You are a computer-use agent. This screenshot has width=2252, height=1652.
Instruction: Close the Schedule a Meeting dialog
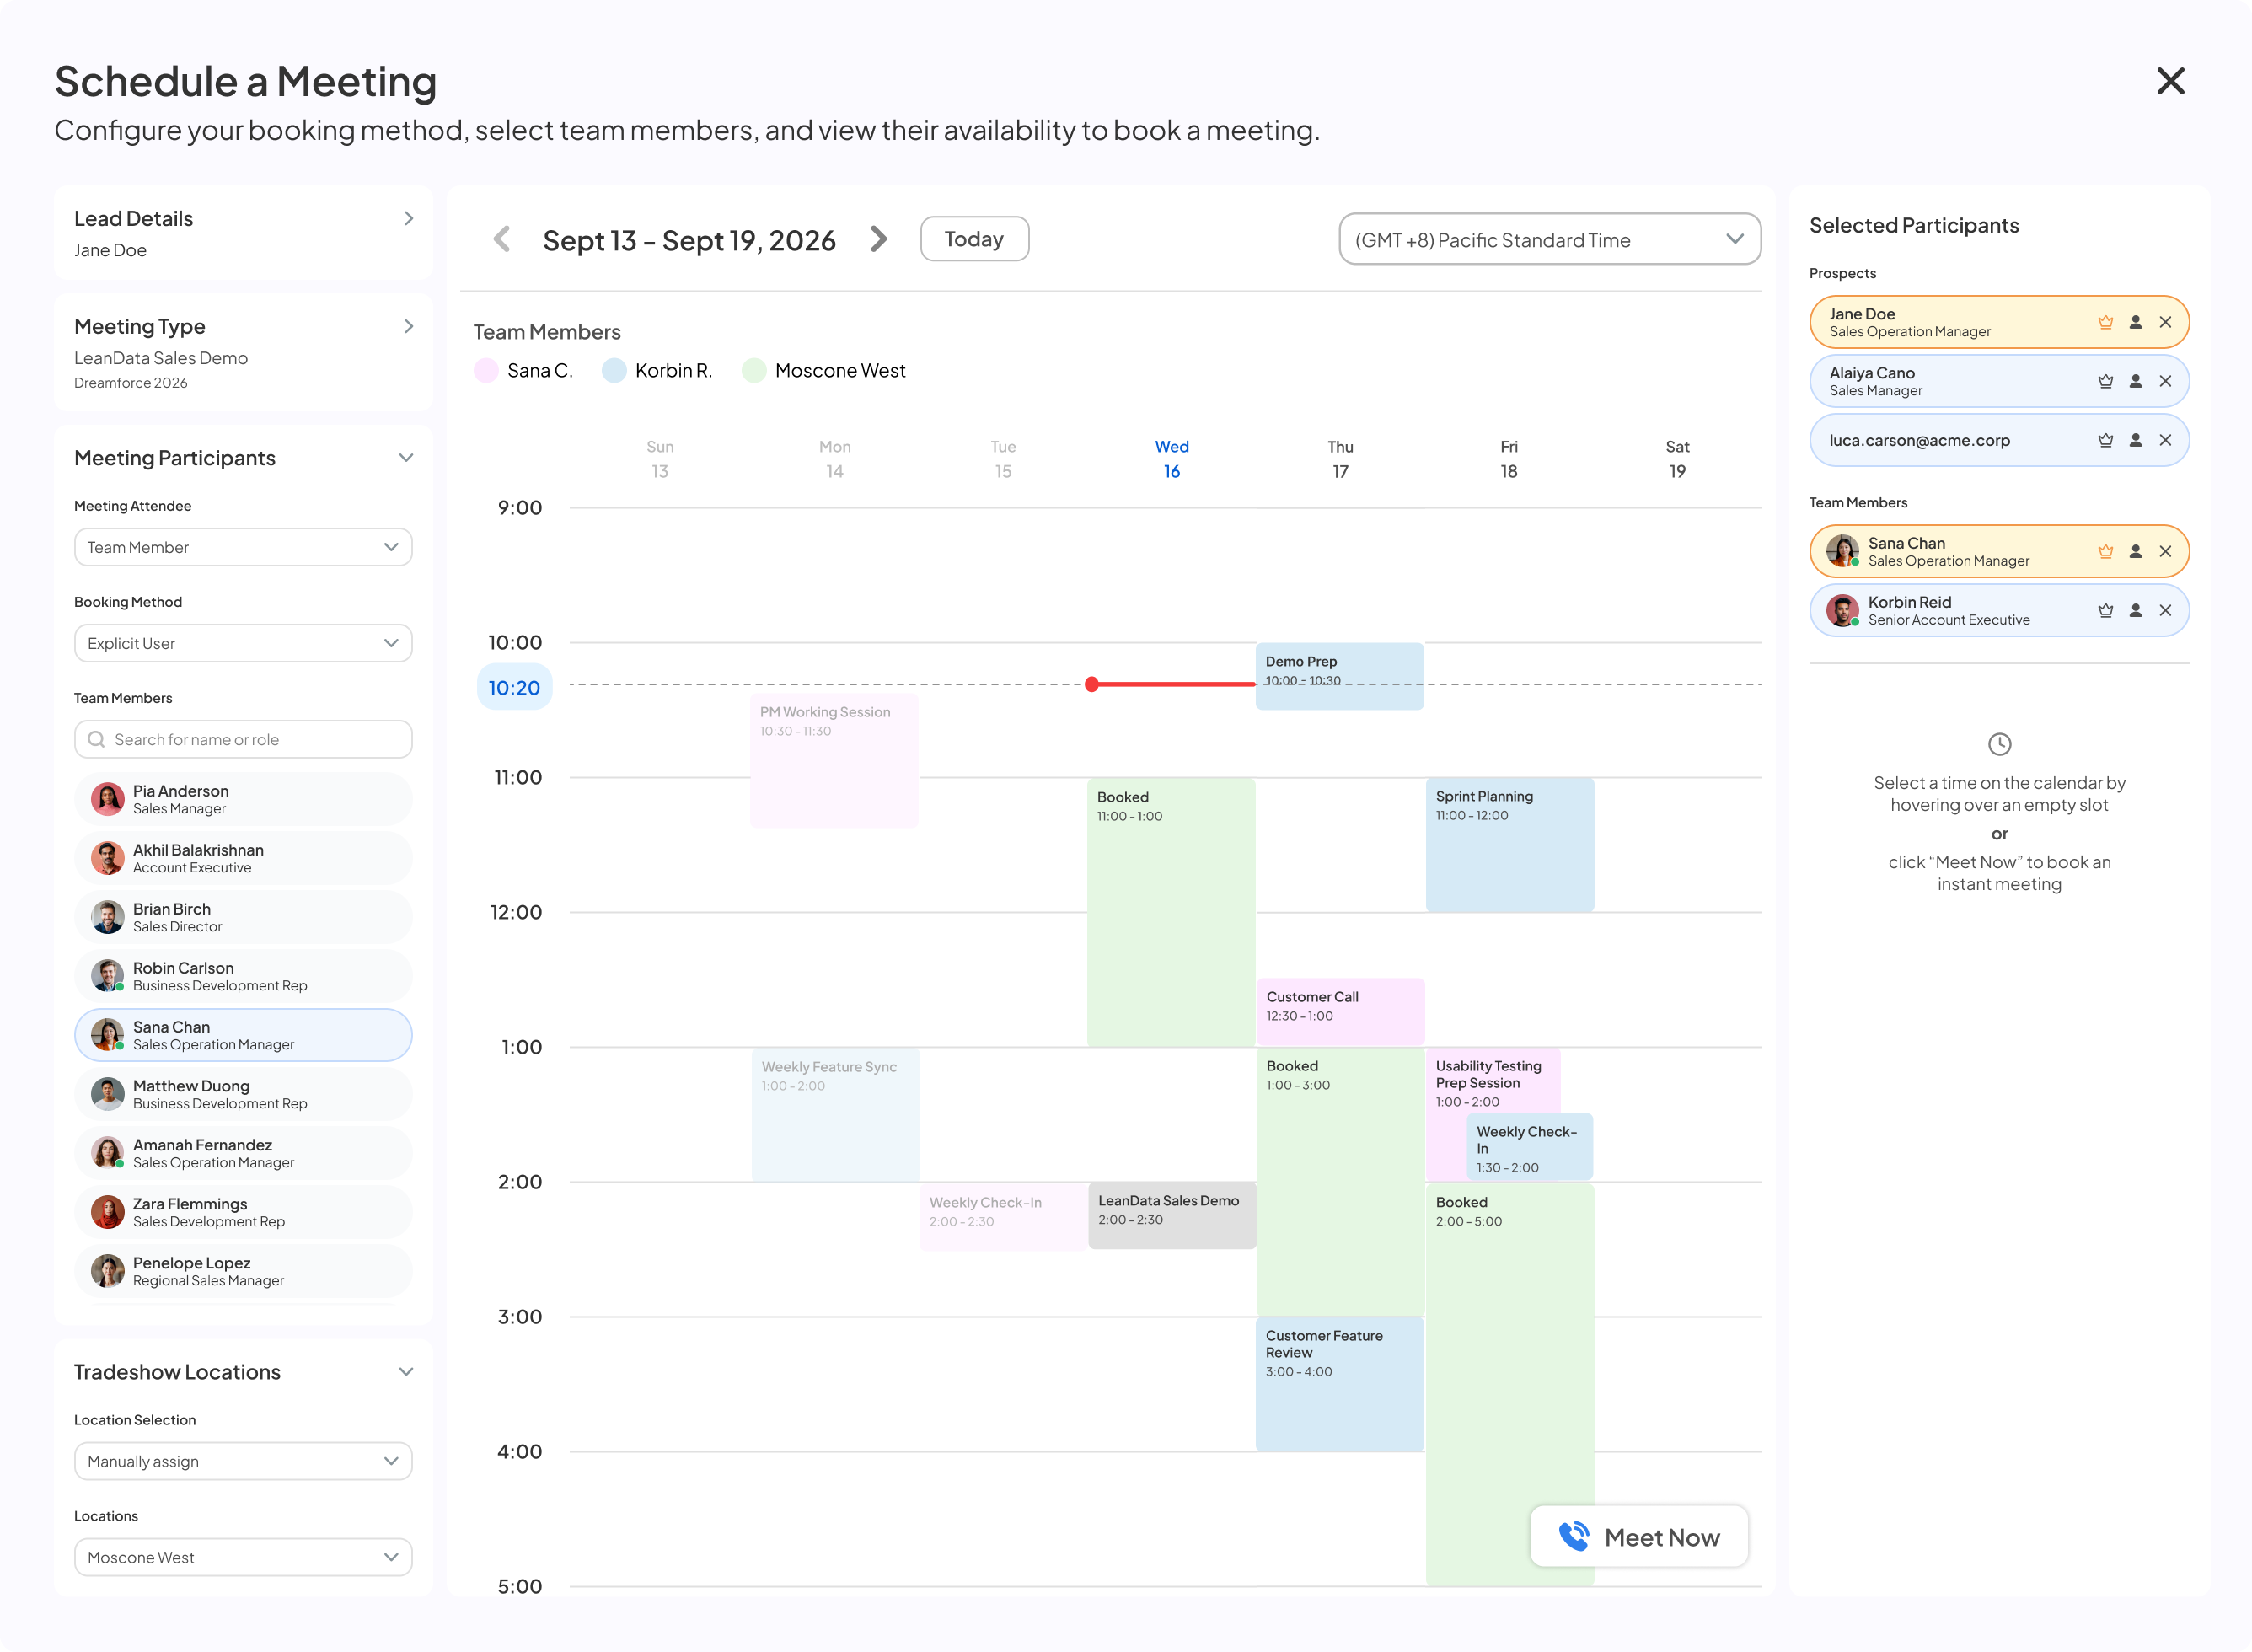click(2170, 81)
